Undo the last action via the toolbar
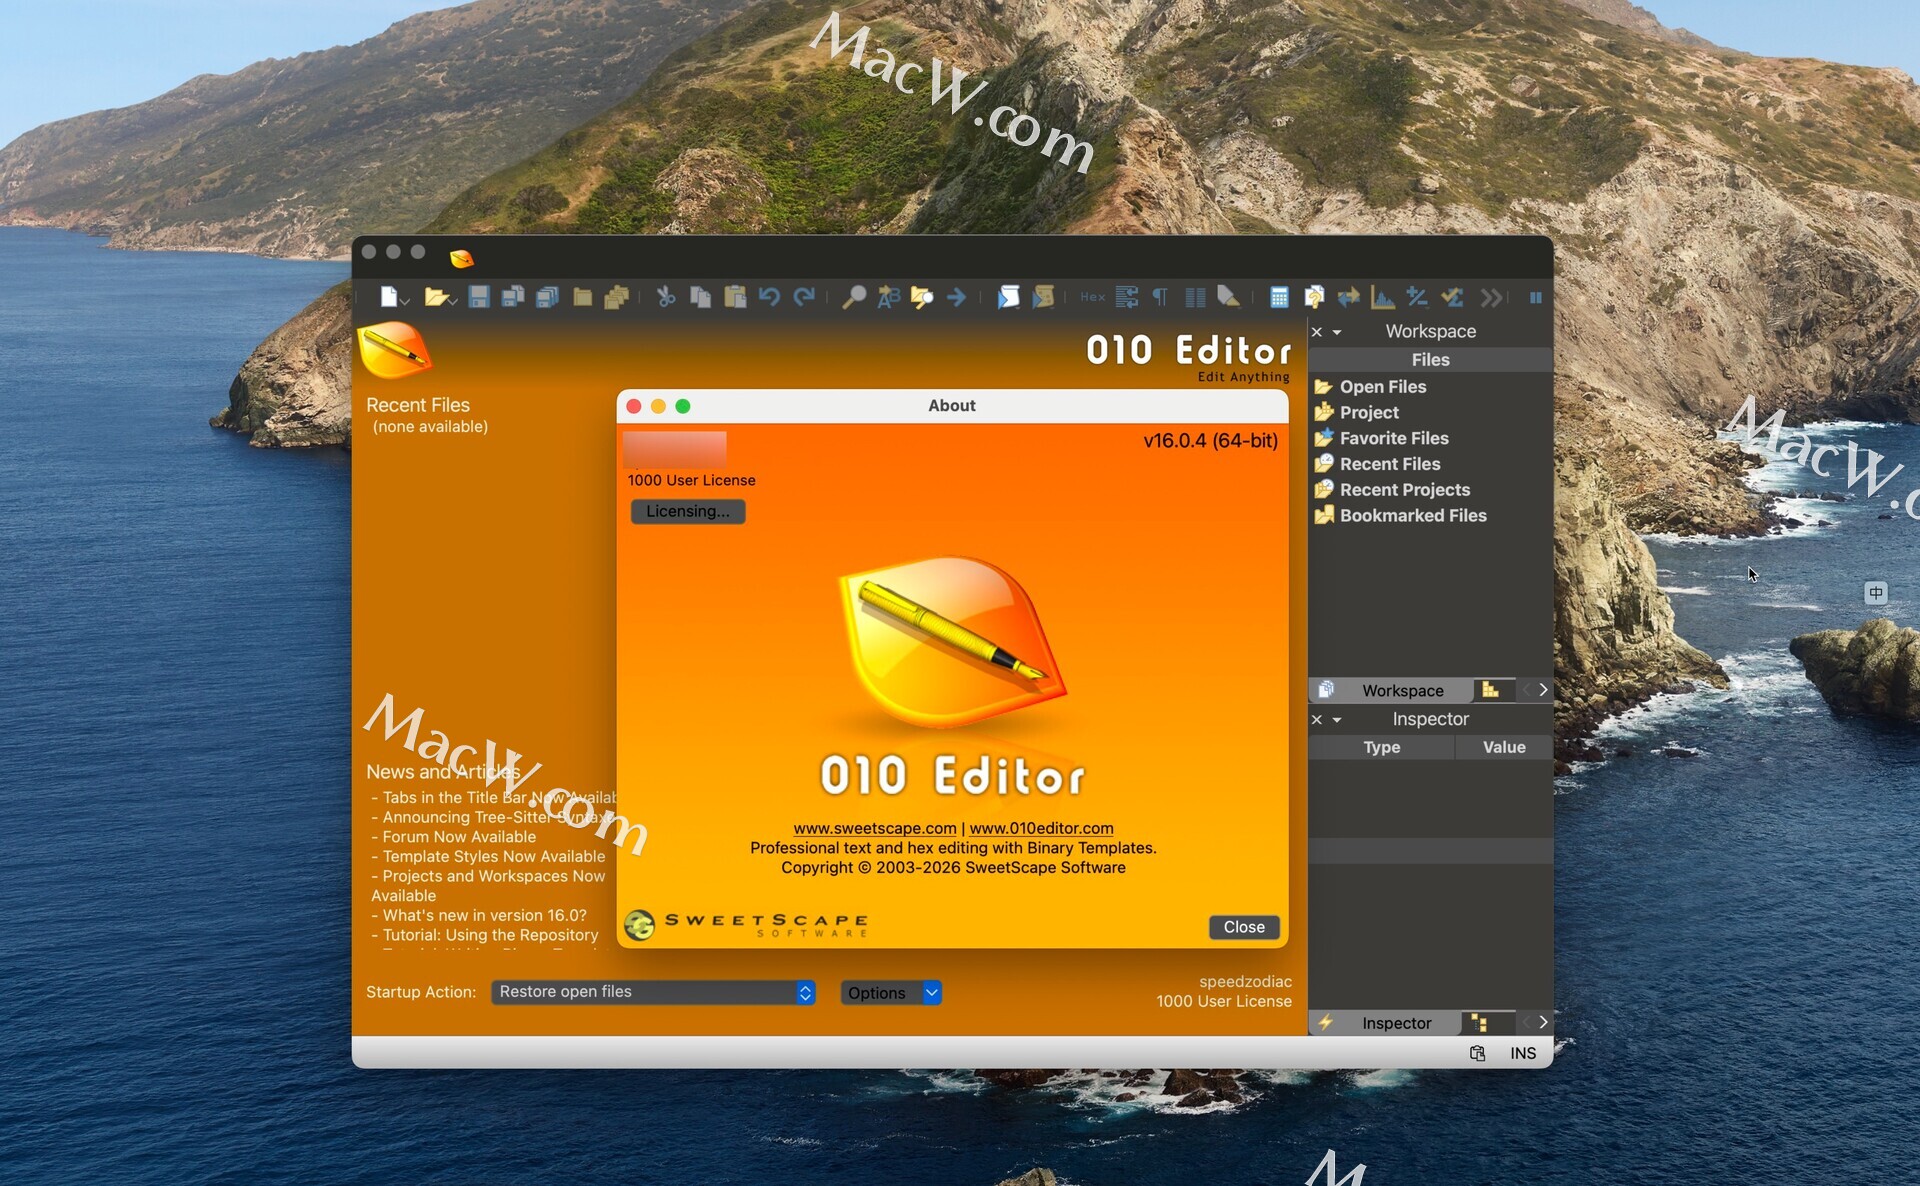This screenshot has height=1186, width=1920. (x=769, y=297)
